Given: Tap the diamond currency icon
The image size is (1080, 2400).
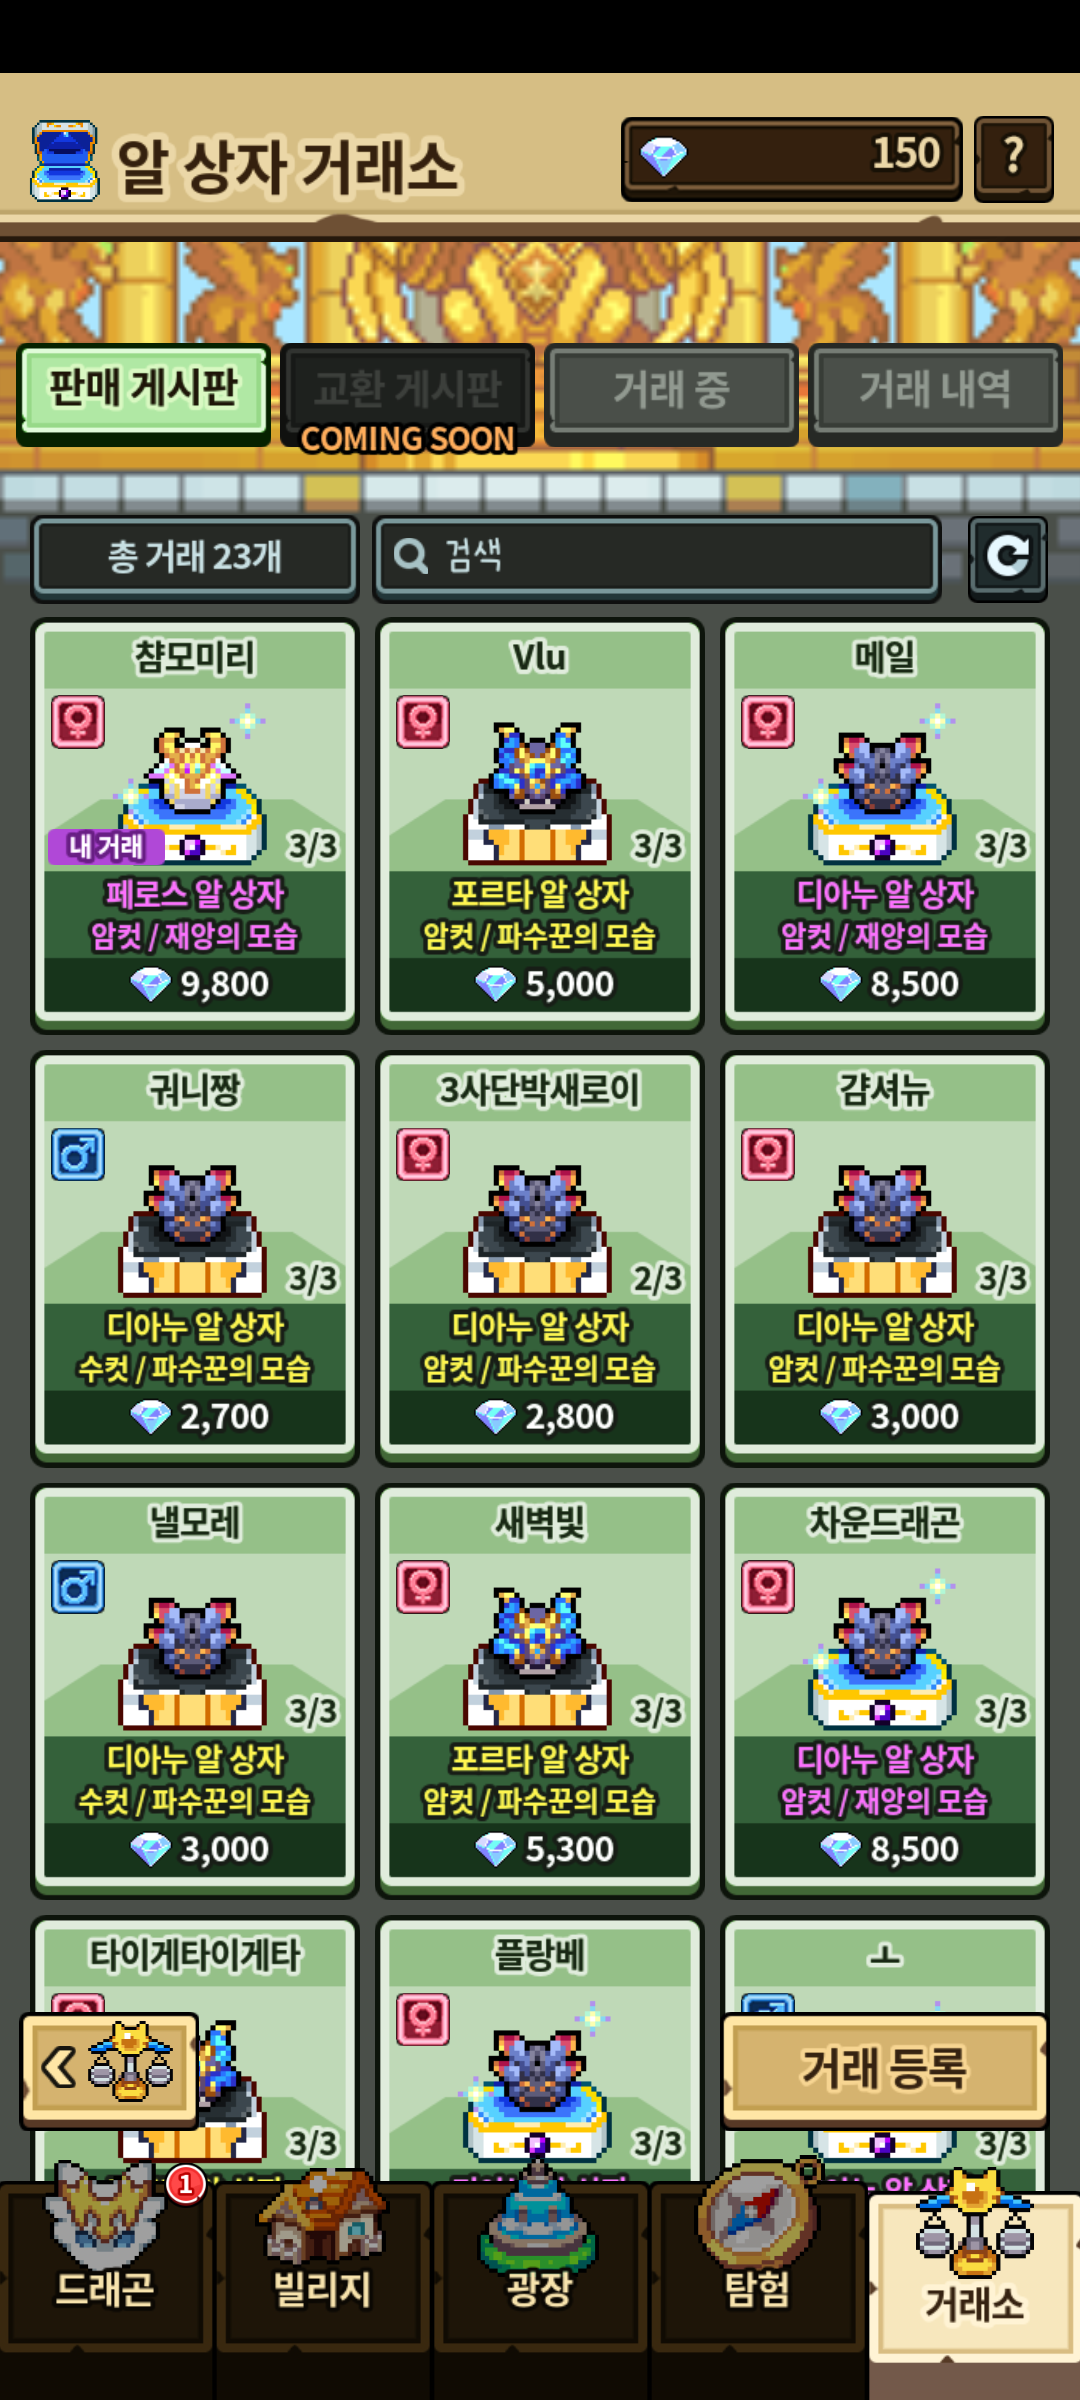Looking at the screenshot, I should pyautogui.click(x=663, y=157).
